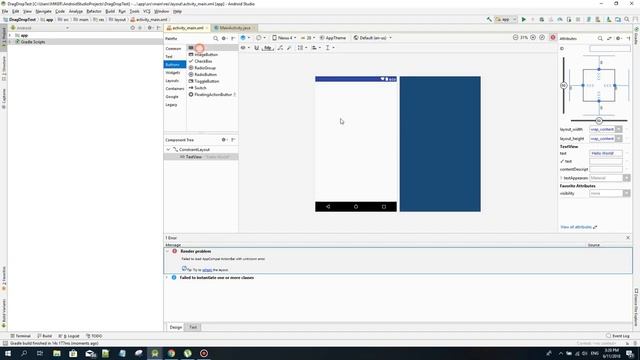Image resolution: width=640 pixels, height=360 pixels.
Task: Open layout_height value dropdown
Action: click(x=619, y=139)
